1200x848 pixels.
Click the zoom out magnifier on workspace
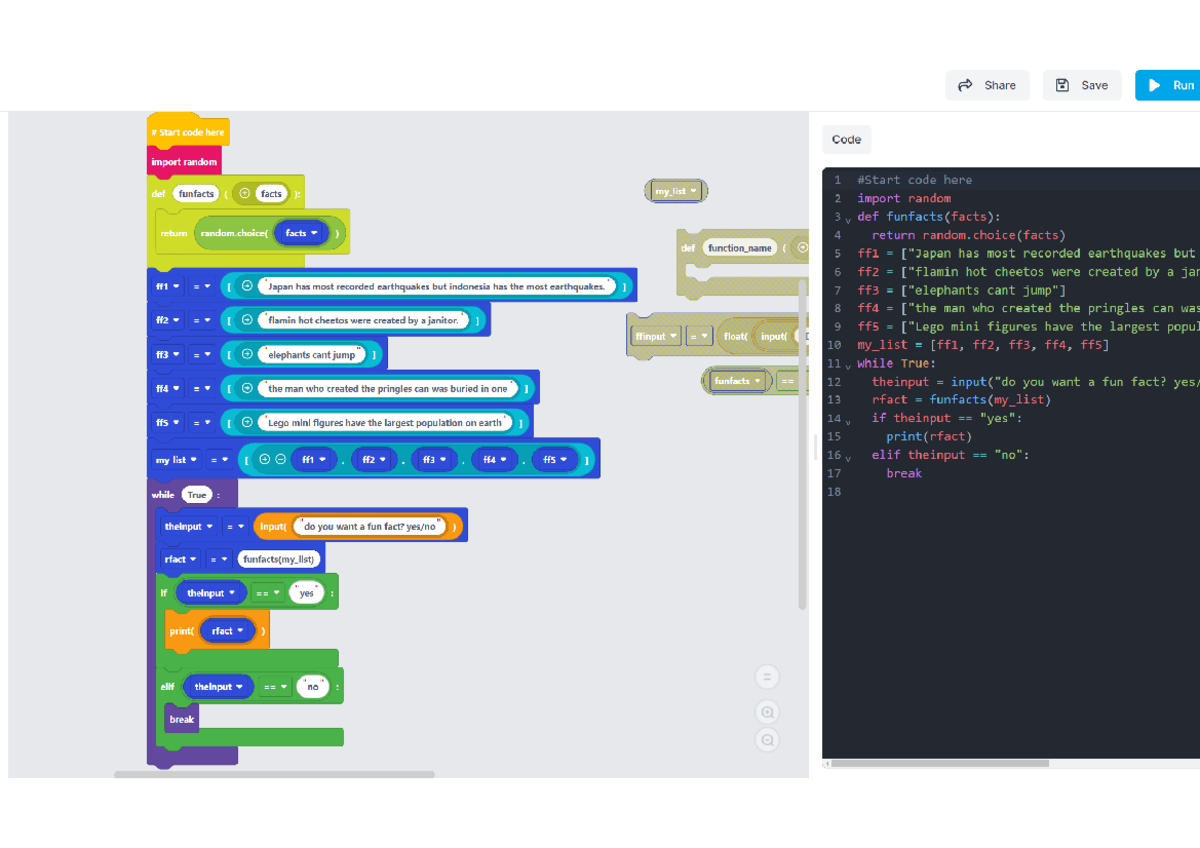(x=767, y=741)
